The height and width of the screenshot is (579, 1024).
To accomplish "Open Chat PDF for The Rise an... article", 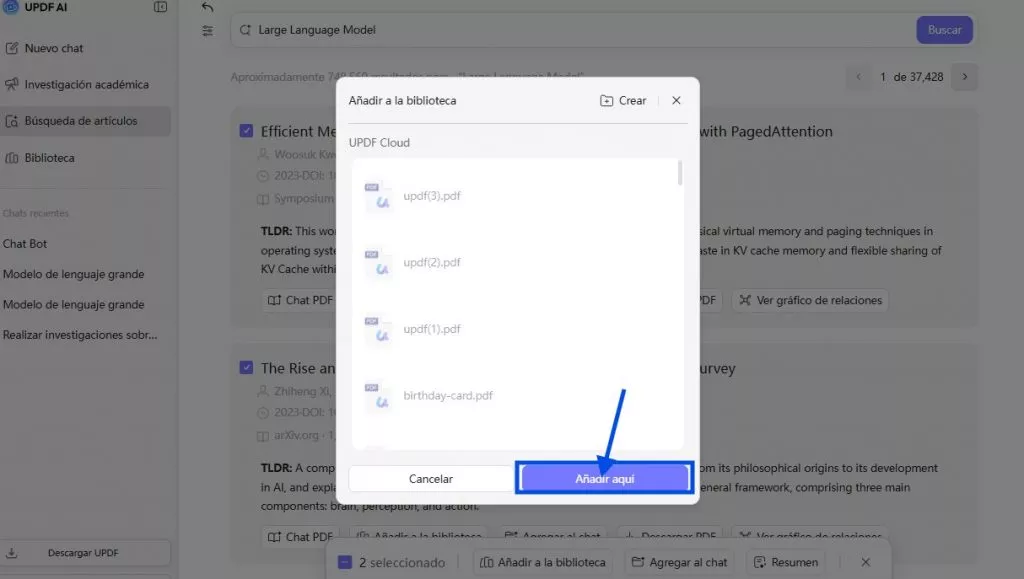I will click(x=300, y=537).
